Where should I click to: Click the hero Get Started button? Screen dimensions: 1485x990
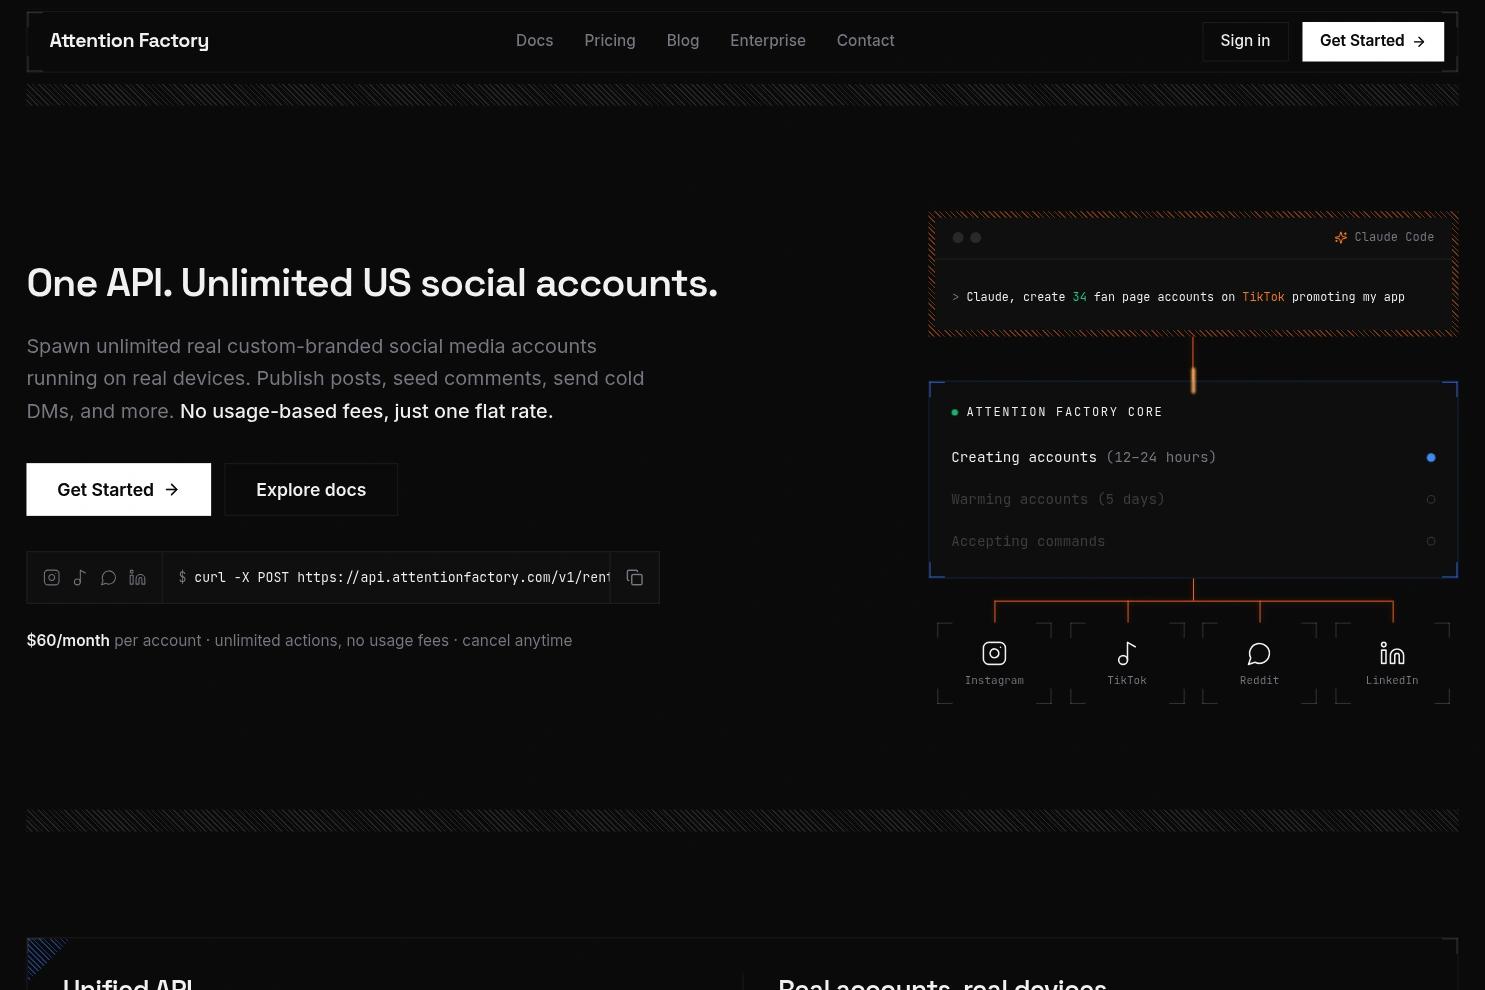119,490
